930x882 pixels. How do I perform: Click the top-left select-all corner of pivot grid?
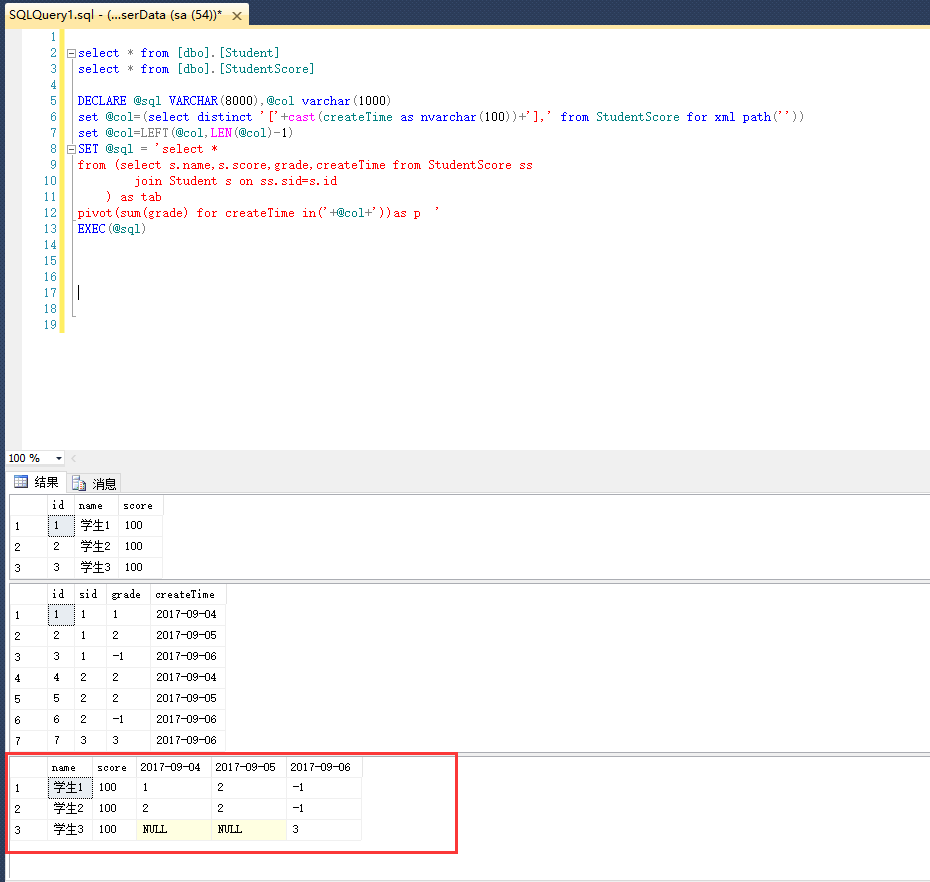(28, 768)
